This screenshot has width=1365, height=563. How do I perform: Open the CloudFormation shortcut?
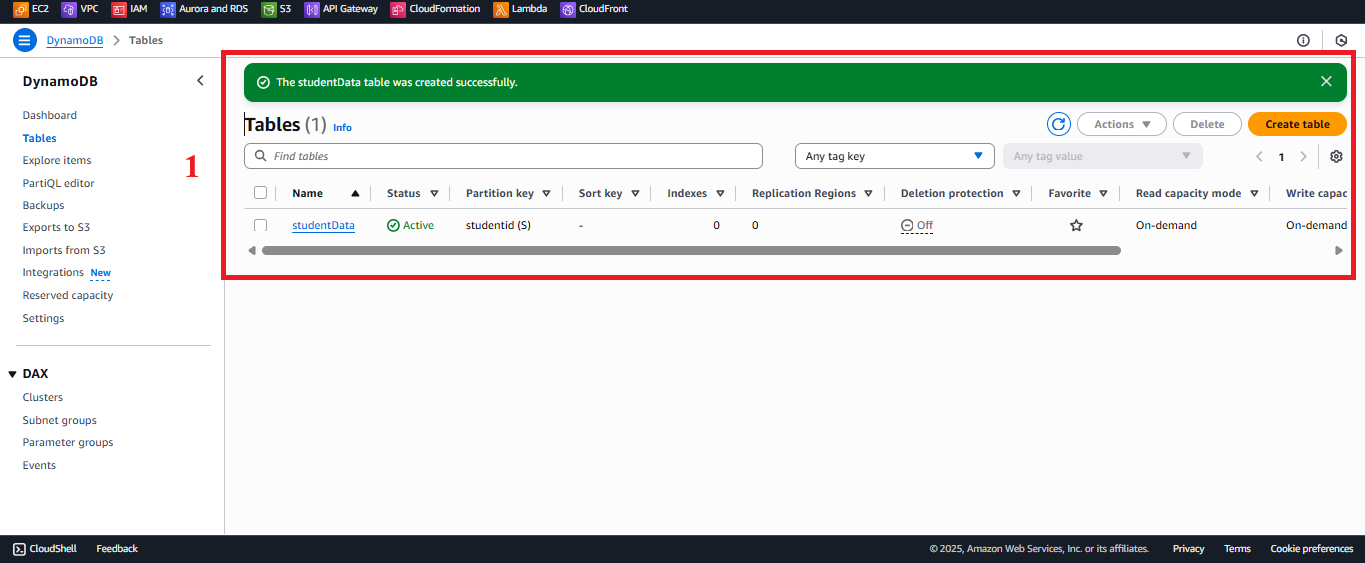(435, 9)
